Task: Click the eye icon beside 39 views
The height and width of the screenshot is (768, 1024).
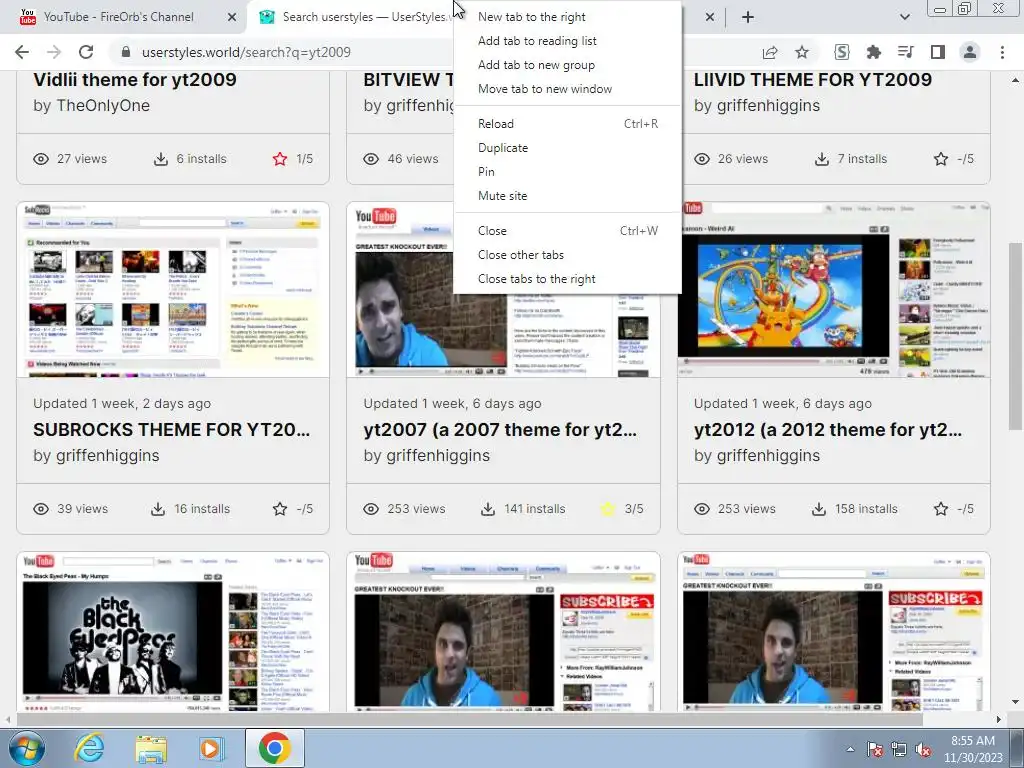Action: (x=41, y=509)
